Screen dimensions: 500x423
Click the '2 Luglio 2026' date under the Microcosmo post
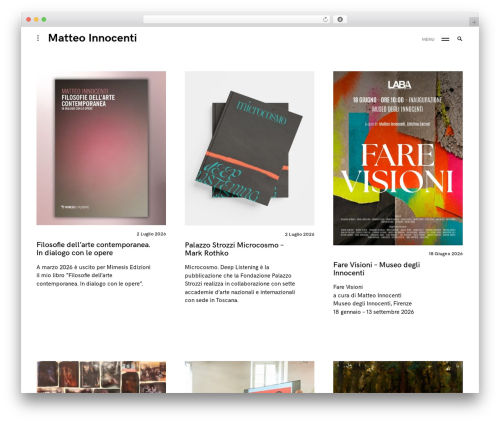299,234
